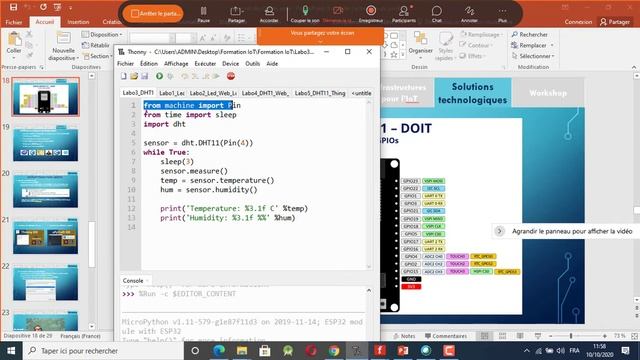Click taskbar search field Taper ici pour rechercher
Image resolution: width=640 pixels, height=360 pixels.
coord(104,351)
